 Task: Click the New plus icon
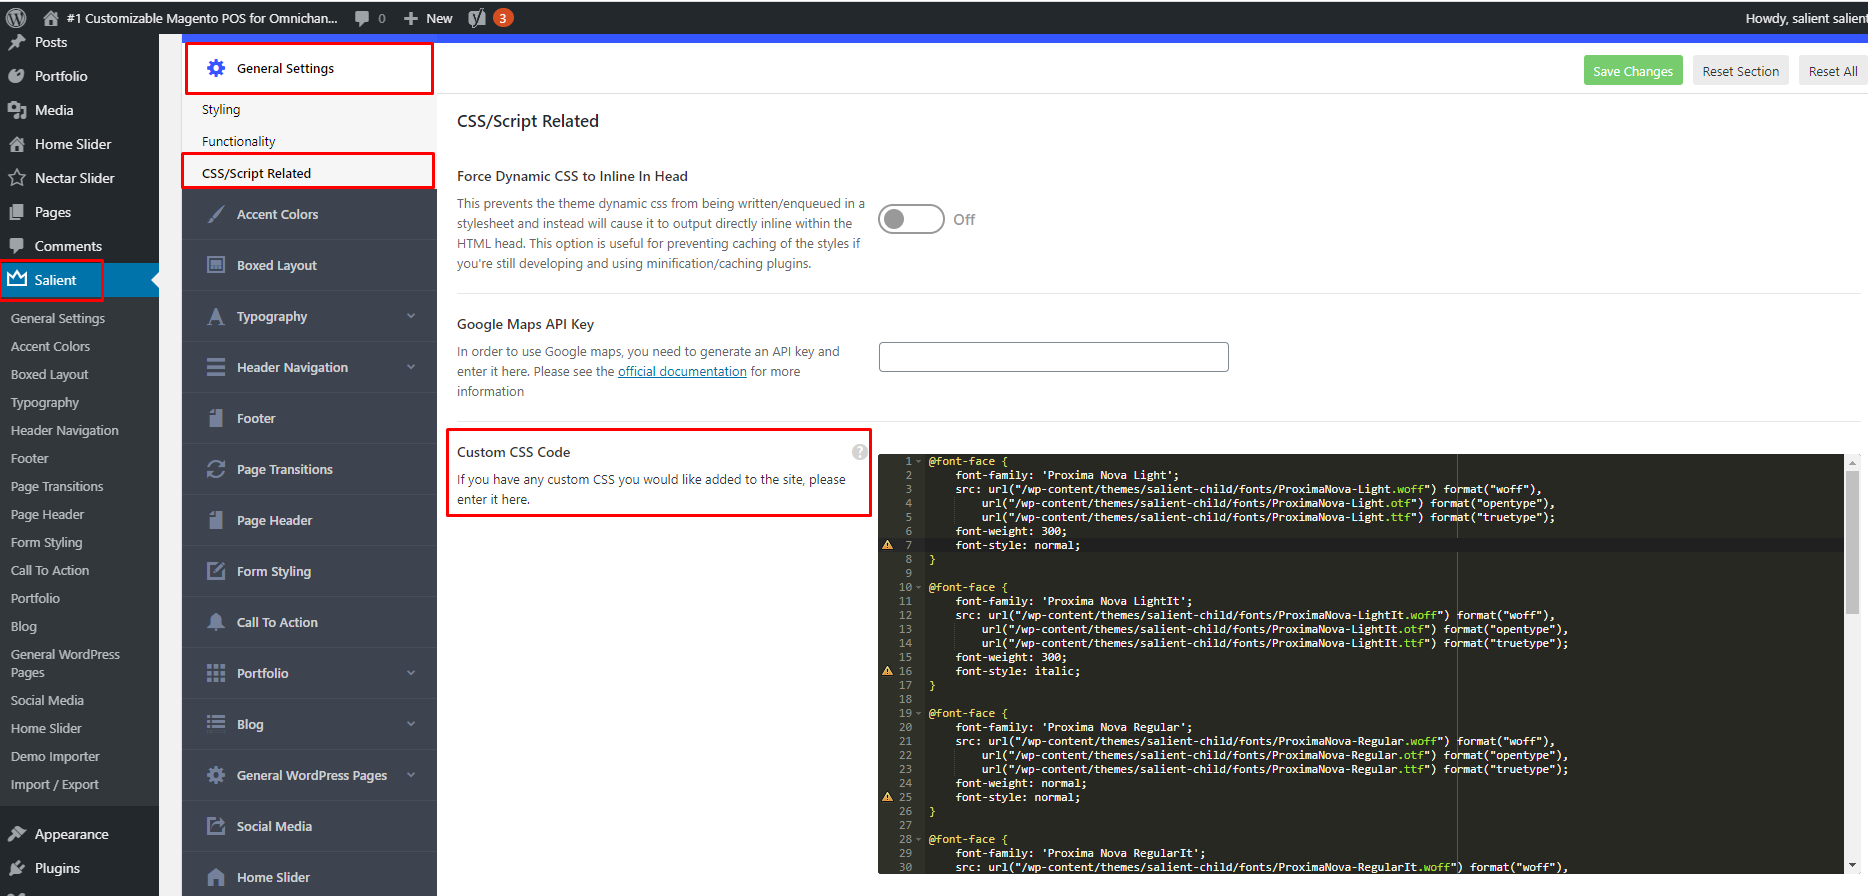coord(411,18)
